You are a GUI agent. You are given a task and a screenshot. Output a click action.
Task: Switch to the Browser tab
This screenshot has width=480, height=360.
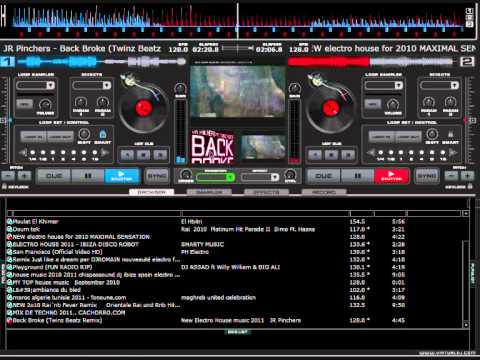152,192
